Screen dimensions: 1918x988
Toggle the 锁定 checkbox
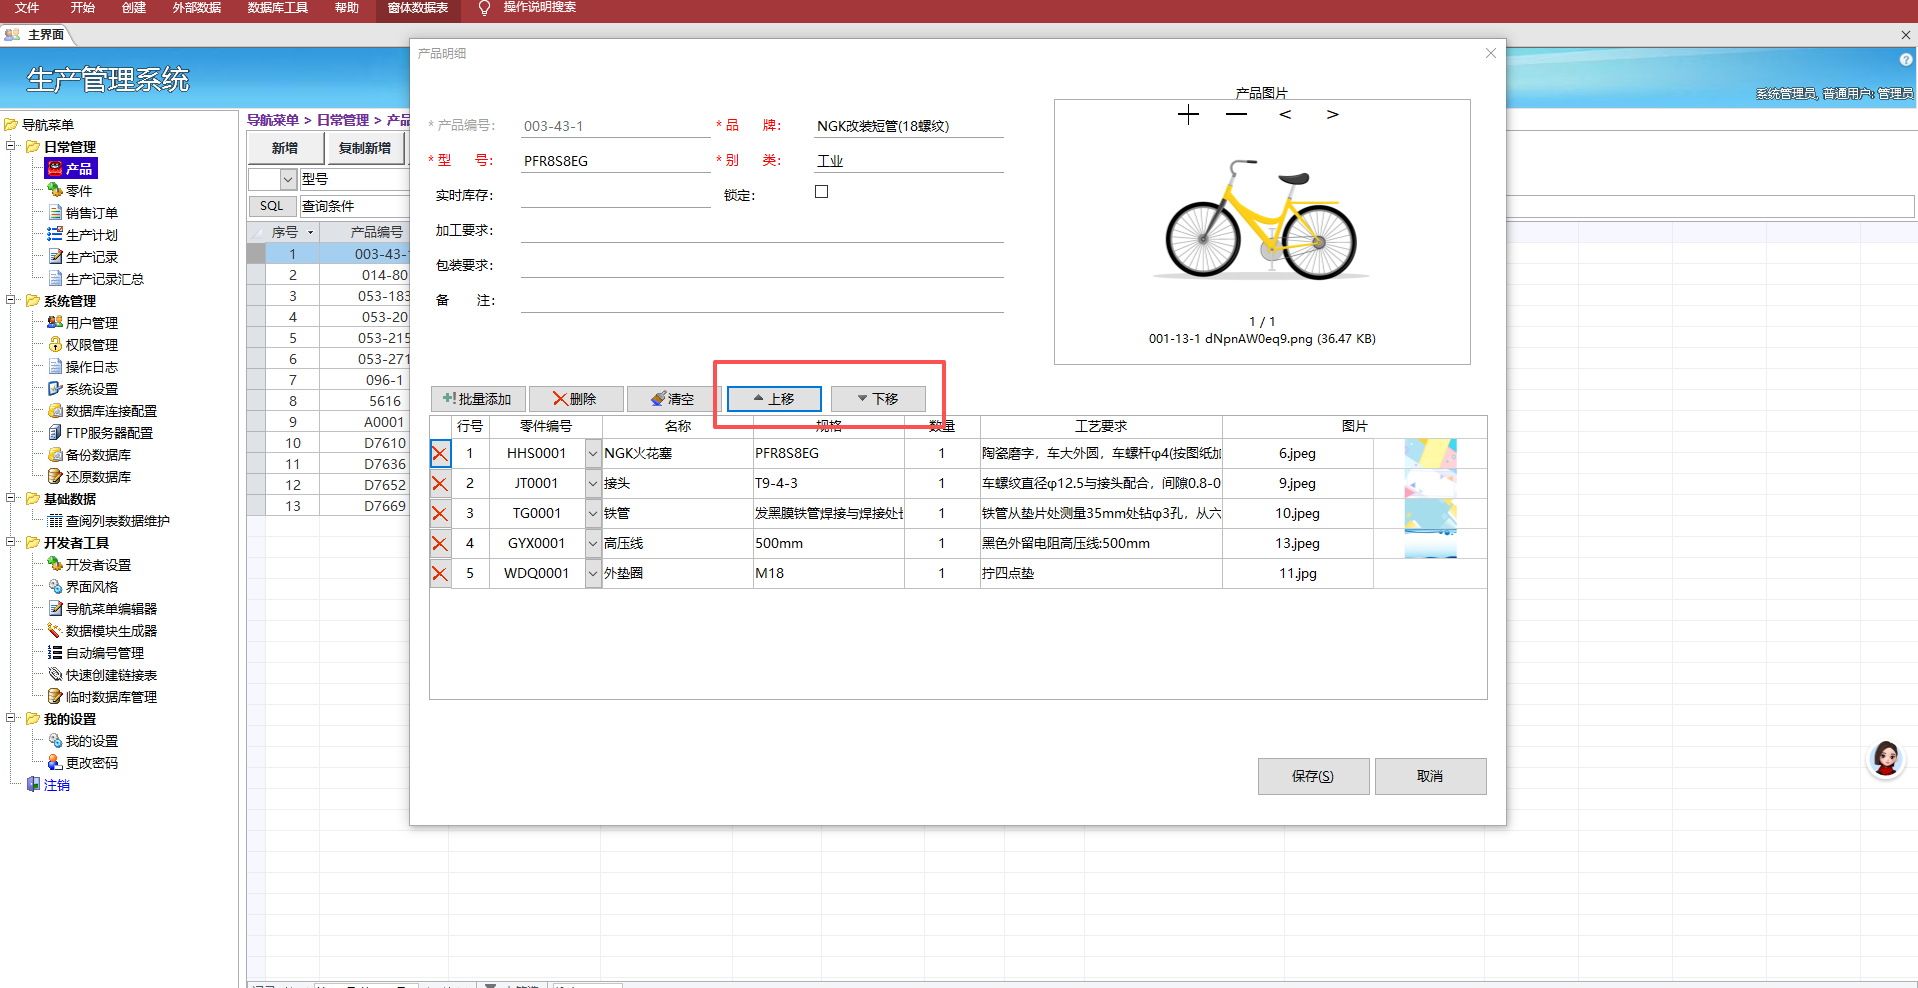click(822, 192)
